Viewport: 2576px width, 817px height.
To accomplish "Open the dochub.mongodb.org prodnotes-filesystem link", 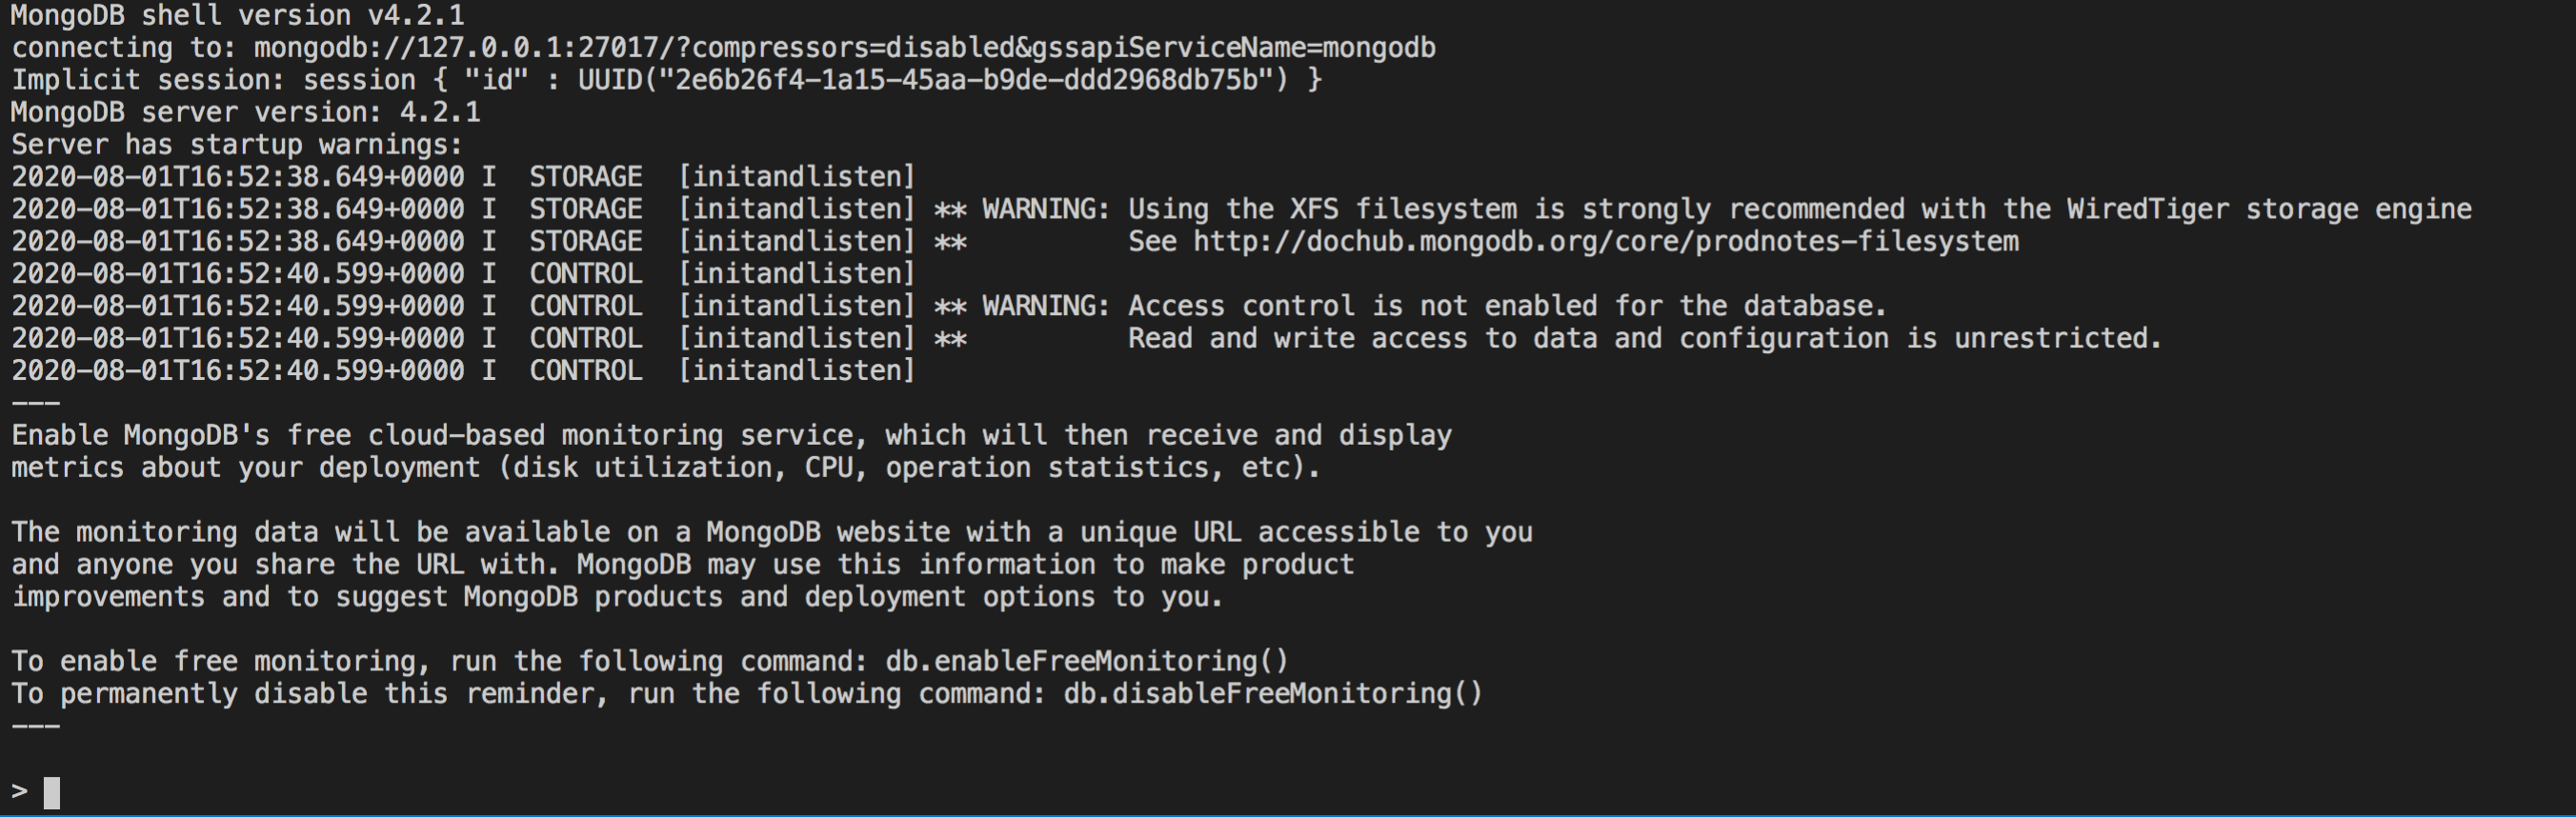I will click(1606, 242).
